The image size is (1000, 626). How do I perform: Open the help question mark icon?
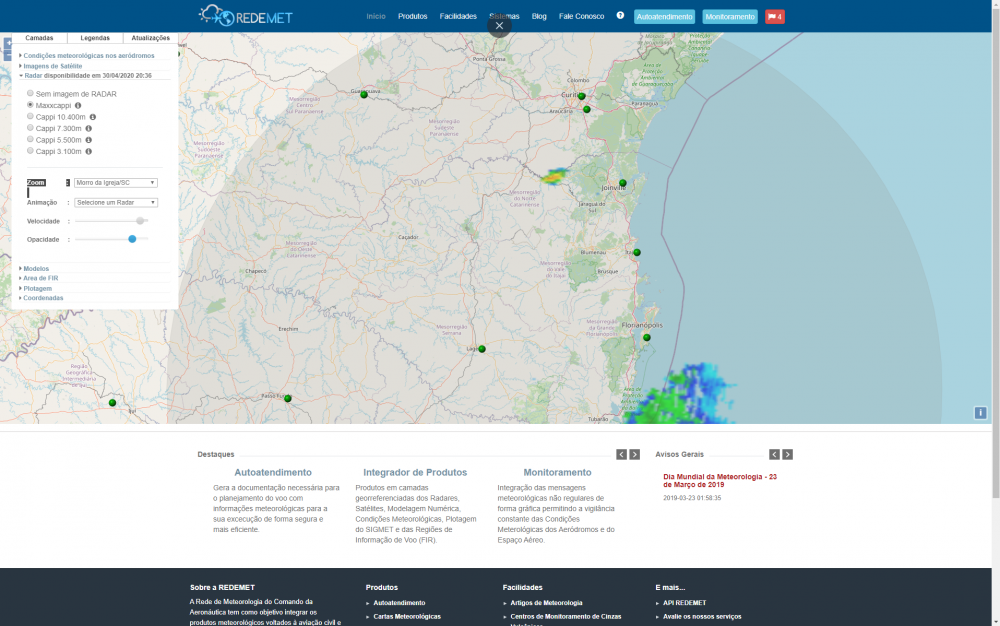pos(620,16)
